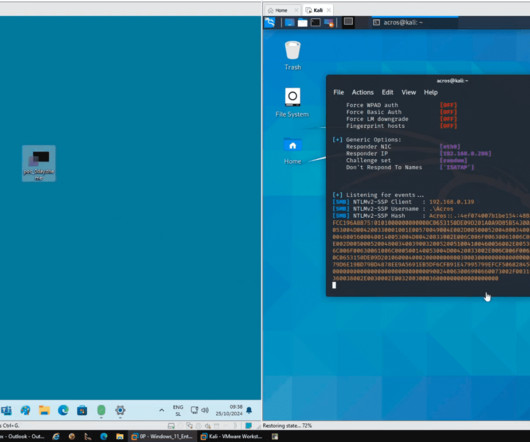Click the 'Fingerprint hosts' line

401,126
